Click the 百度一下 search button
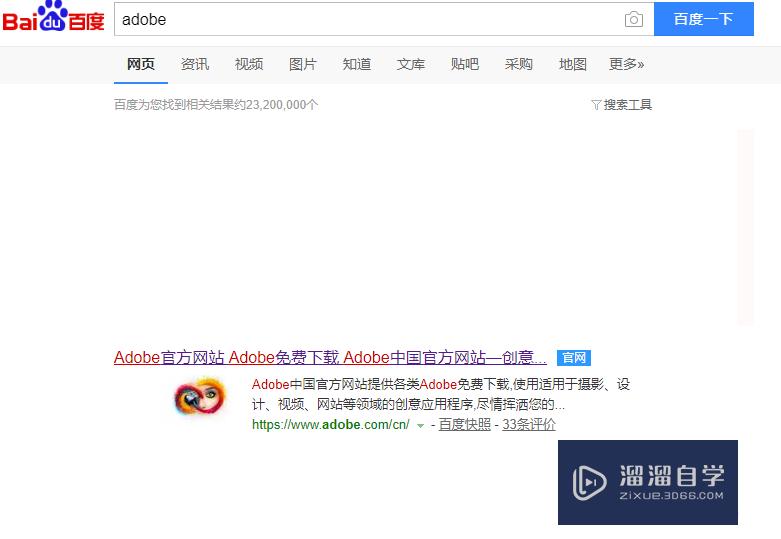781x539 pixels. coord(703,19)
